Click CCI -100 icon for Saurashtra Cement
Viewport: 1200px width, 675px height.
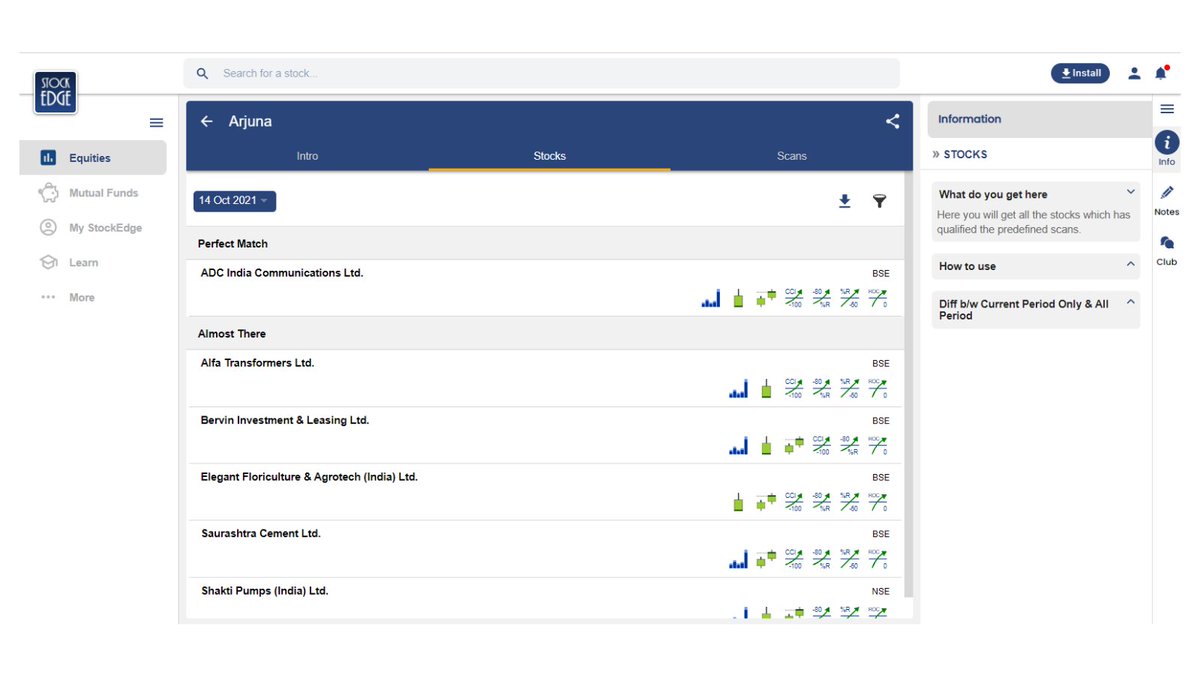click(793, 559)
